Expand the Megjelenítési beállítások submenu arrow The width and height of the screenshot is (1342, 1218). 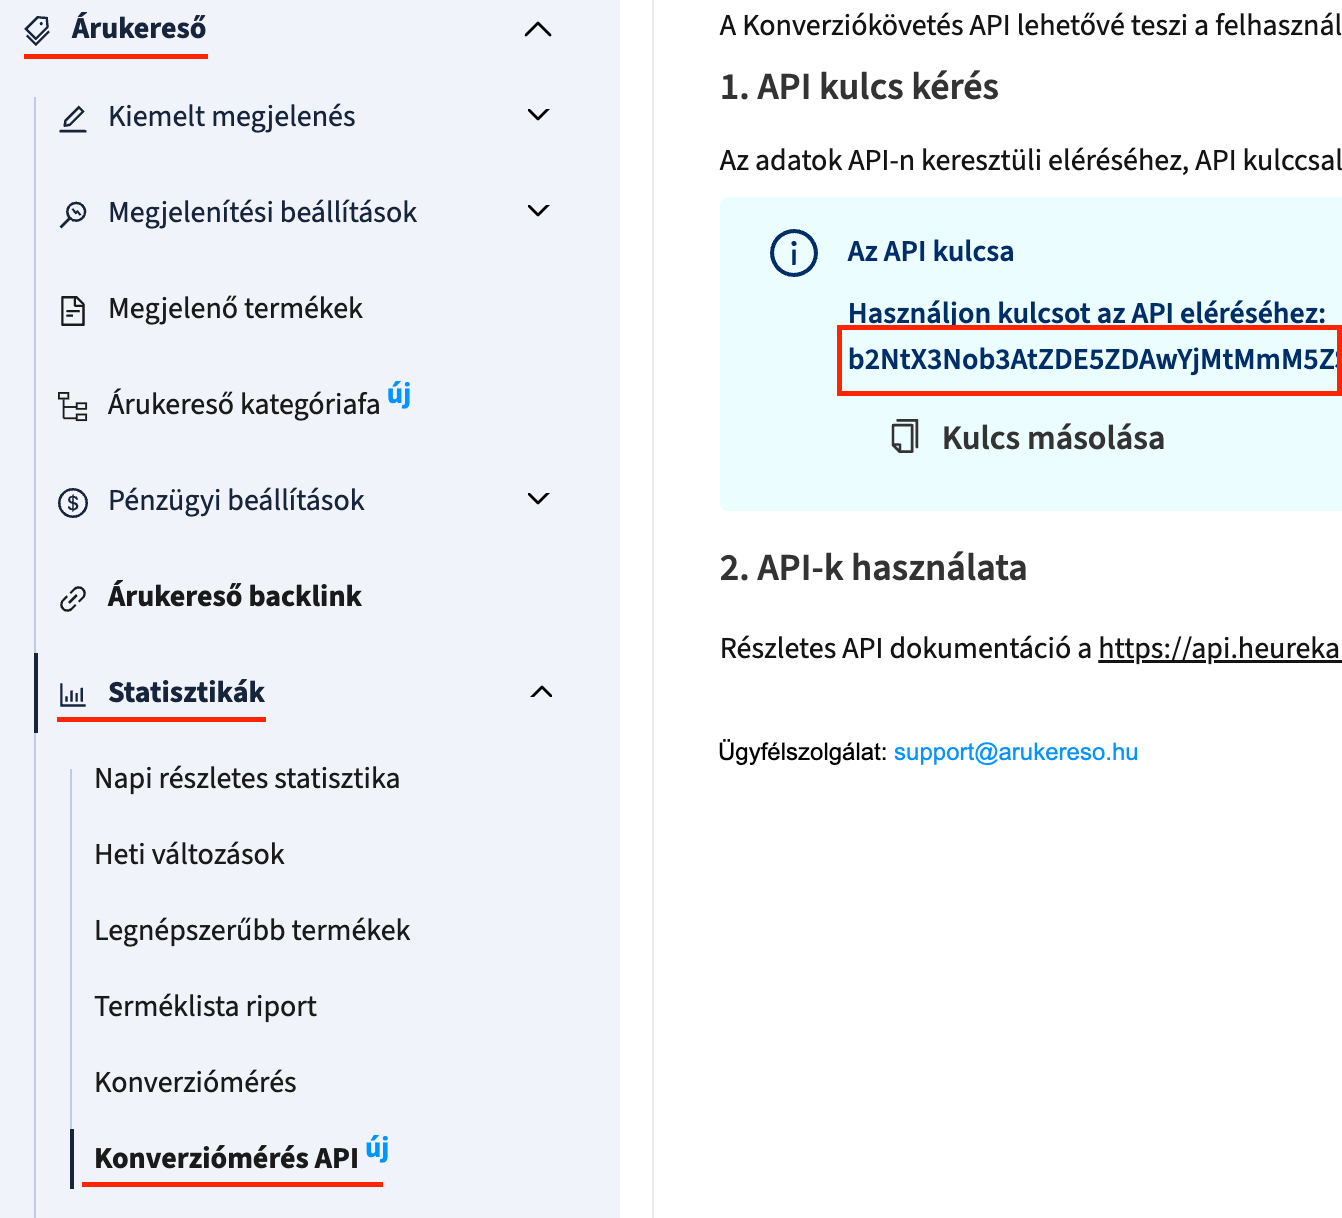point(538,211)
